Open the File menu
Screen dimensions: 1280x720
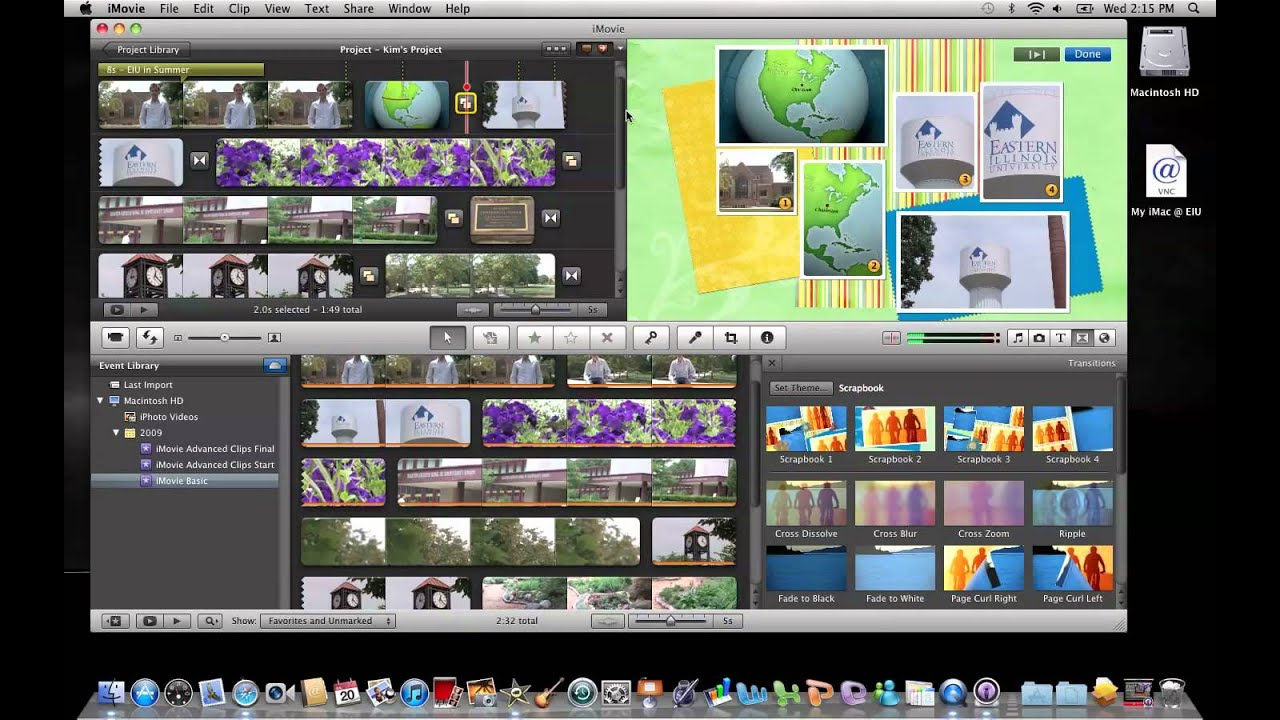pos(169,8)
